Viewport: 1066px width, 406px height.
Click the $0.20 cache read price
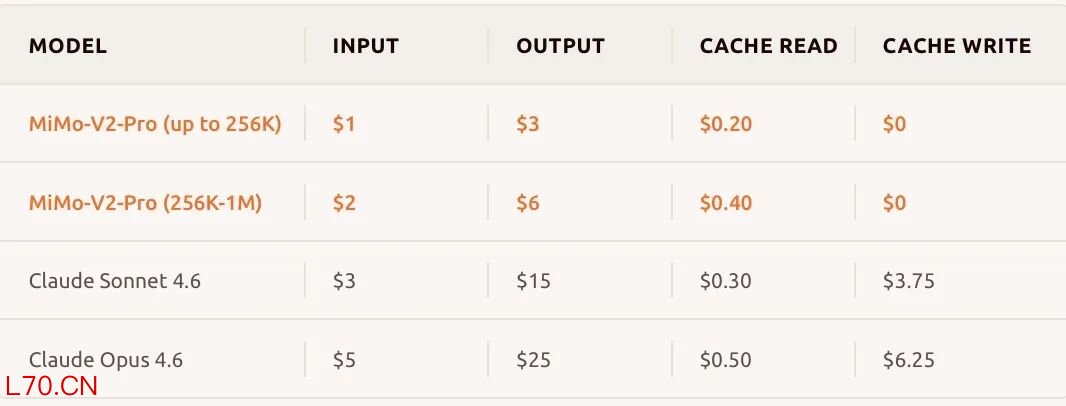tap(725, 124)
